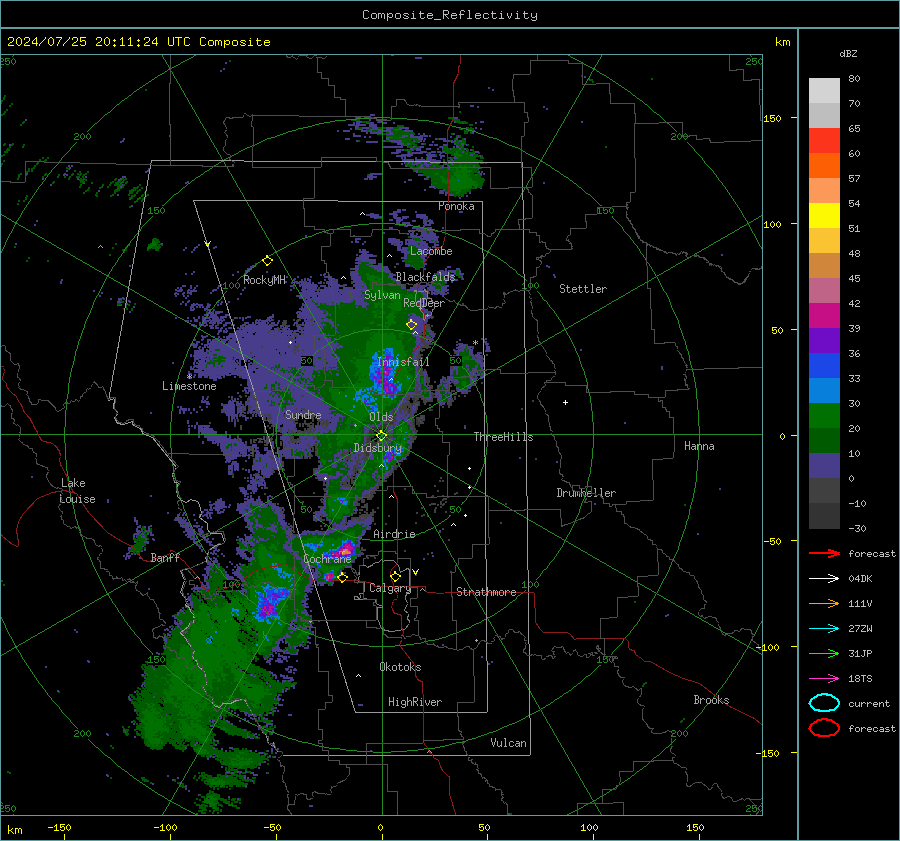Click the Banff town label
This screenshot has width=900, height=841.
point(165,557)
